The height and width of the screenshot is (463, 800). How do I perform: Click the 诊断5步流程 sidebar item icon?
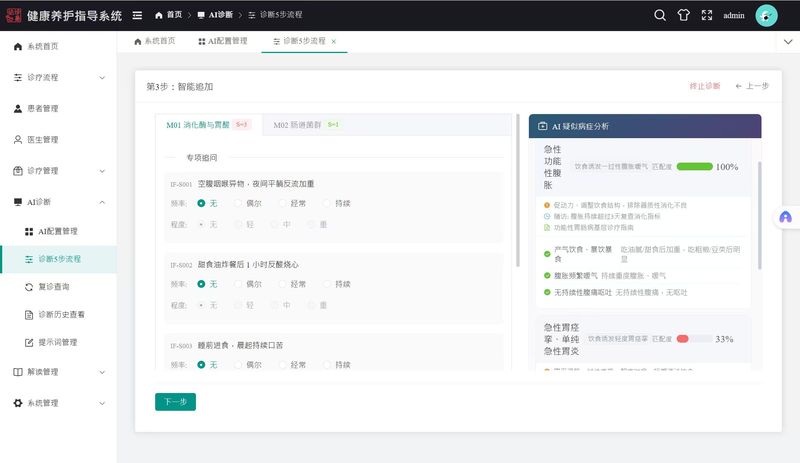29,259
